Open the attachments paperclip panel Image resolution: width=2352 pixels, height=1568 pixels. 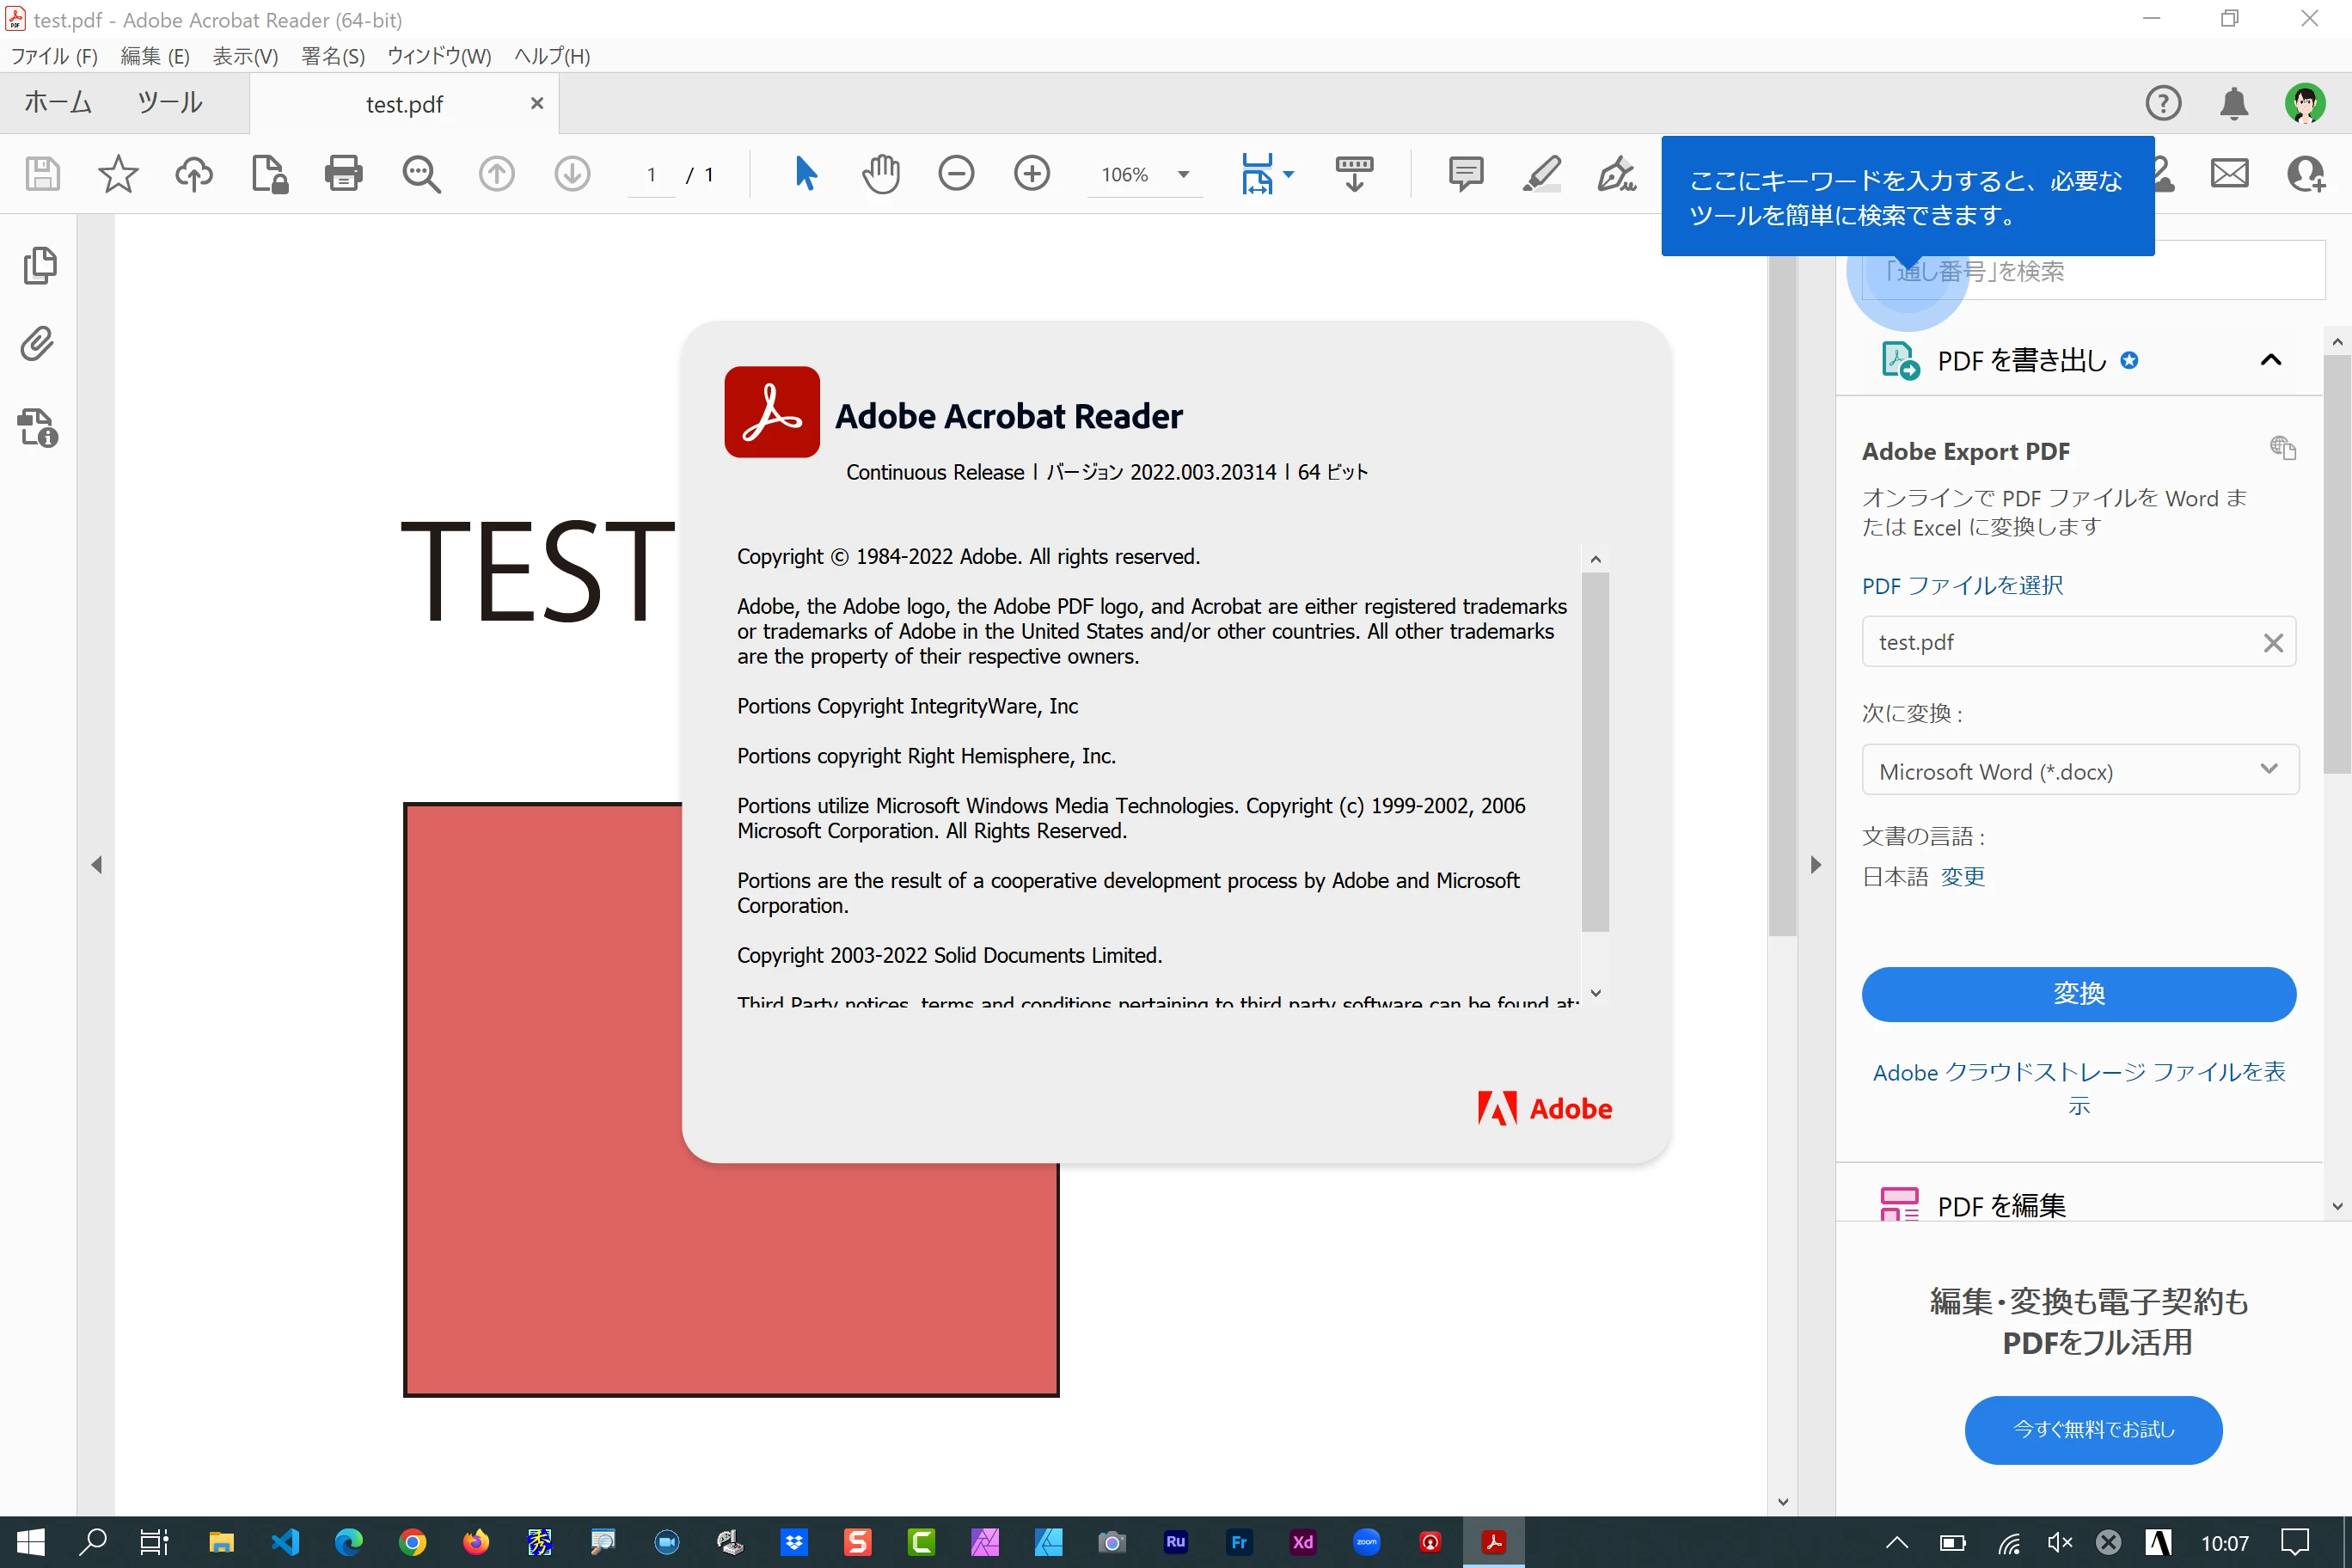coord(38,345)
